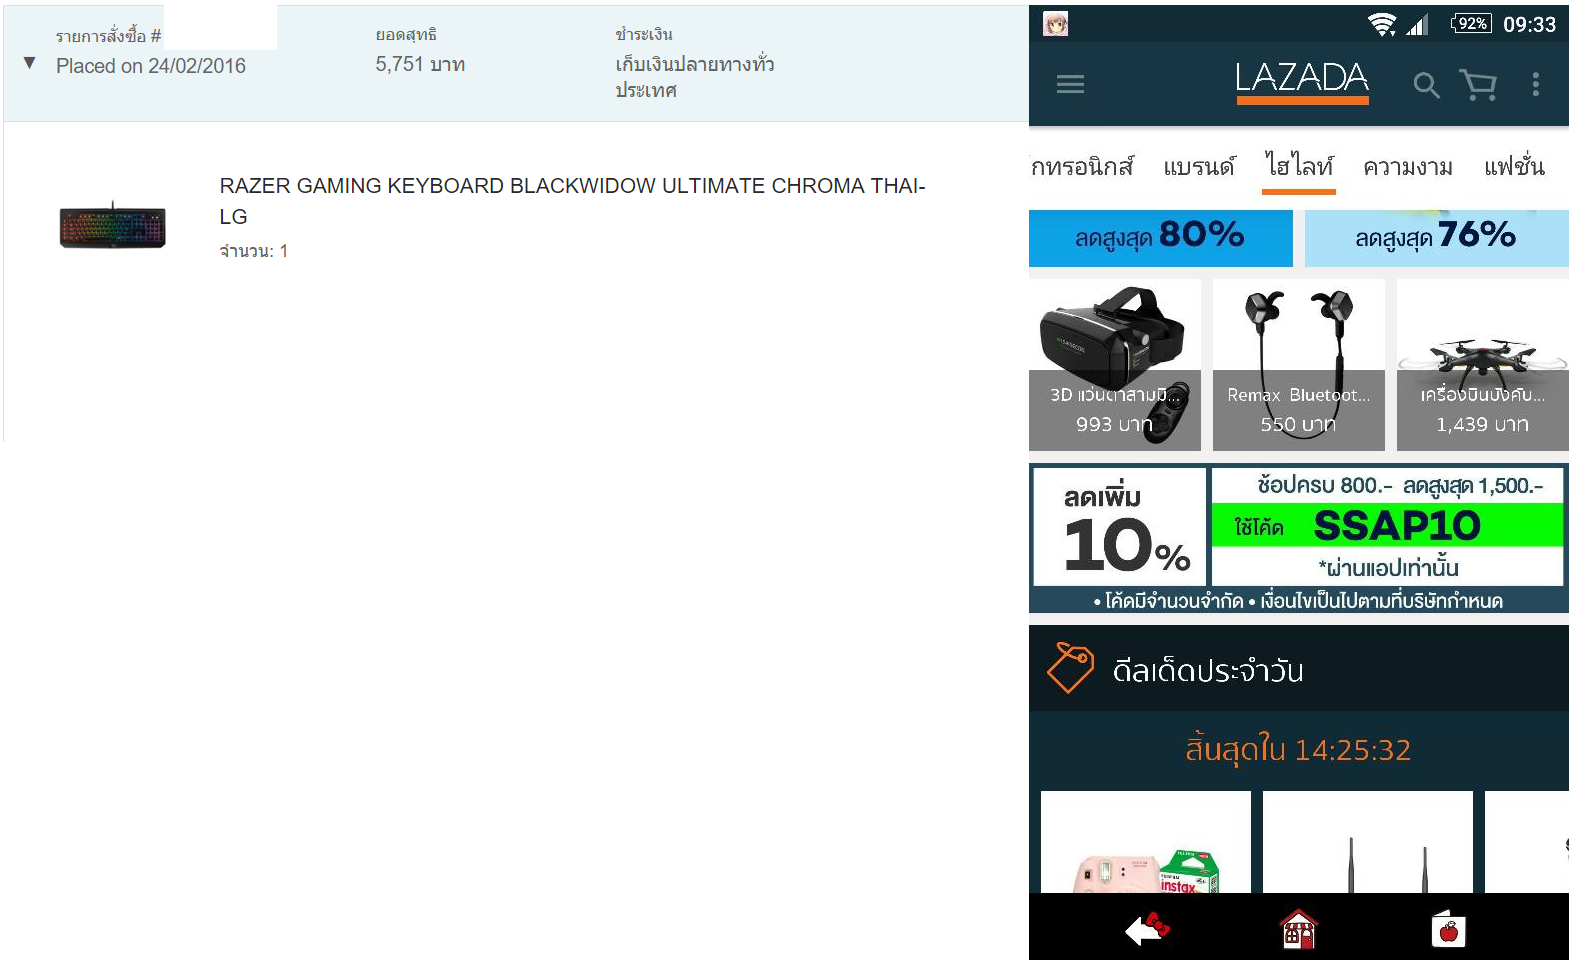The width and height of the screenshot is (1575, 960).
Task: Switch to the ความงาม tab
Action: 1408,166
